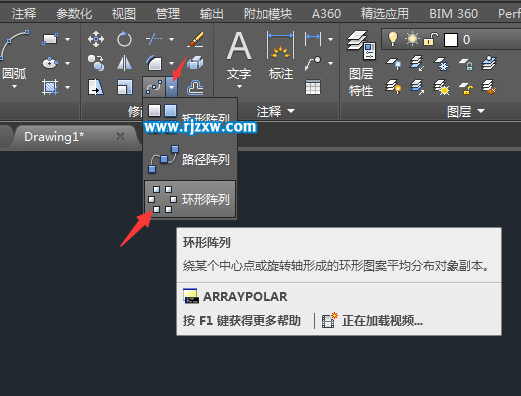Click the Thaw All Layers icon

[442, 87]
